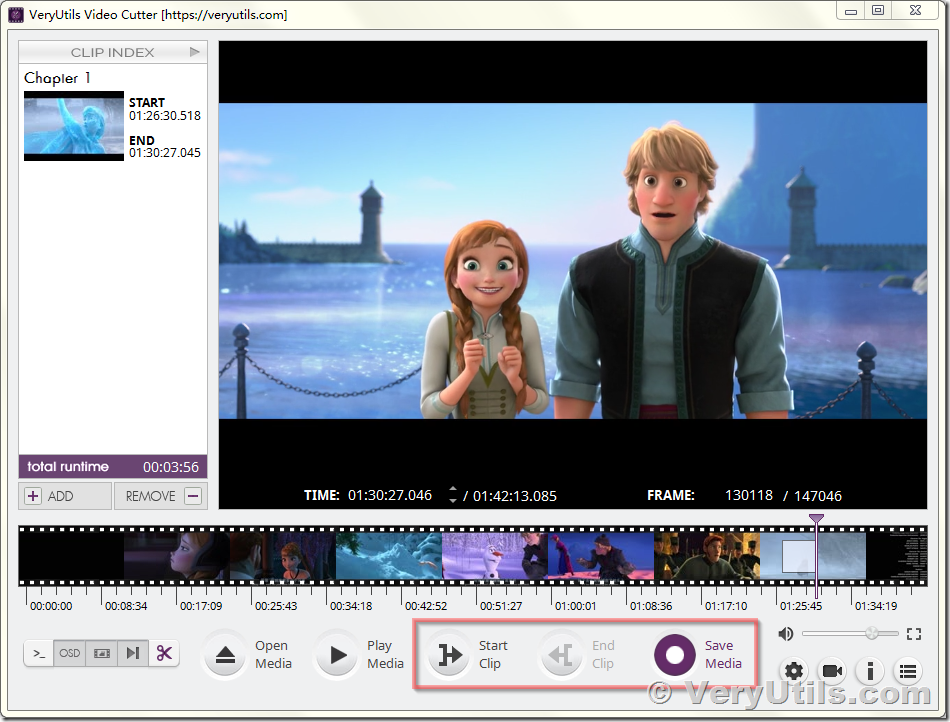Click the timeline label 01:08:36
The height and width of the screenshot is (722, 950).
[x=650, y=606]
